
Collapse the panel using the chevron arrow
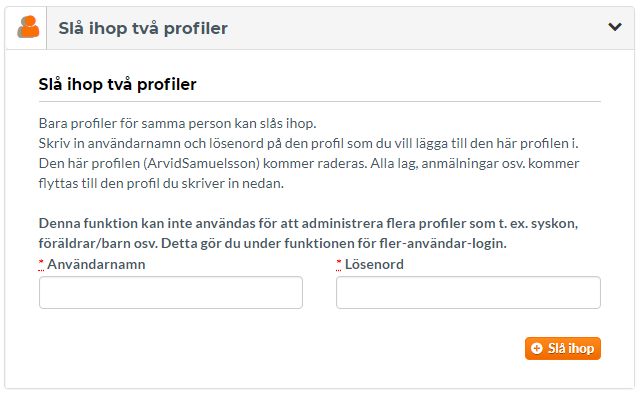click(x=615, y=27)
